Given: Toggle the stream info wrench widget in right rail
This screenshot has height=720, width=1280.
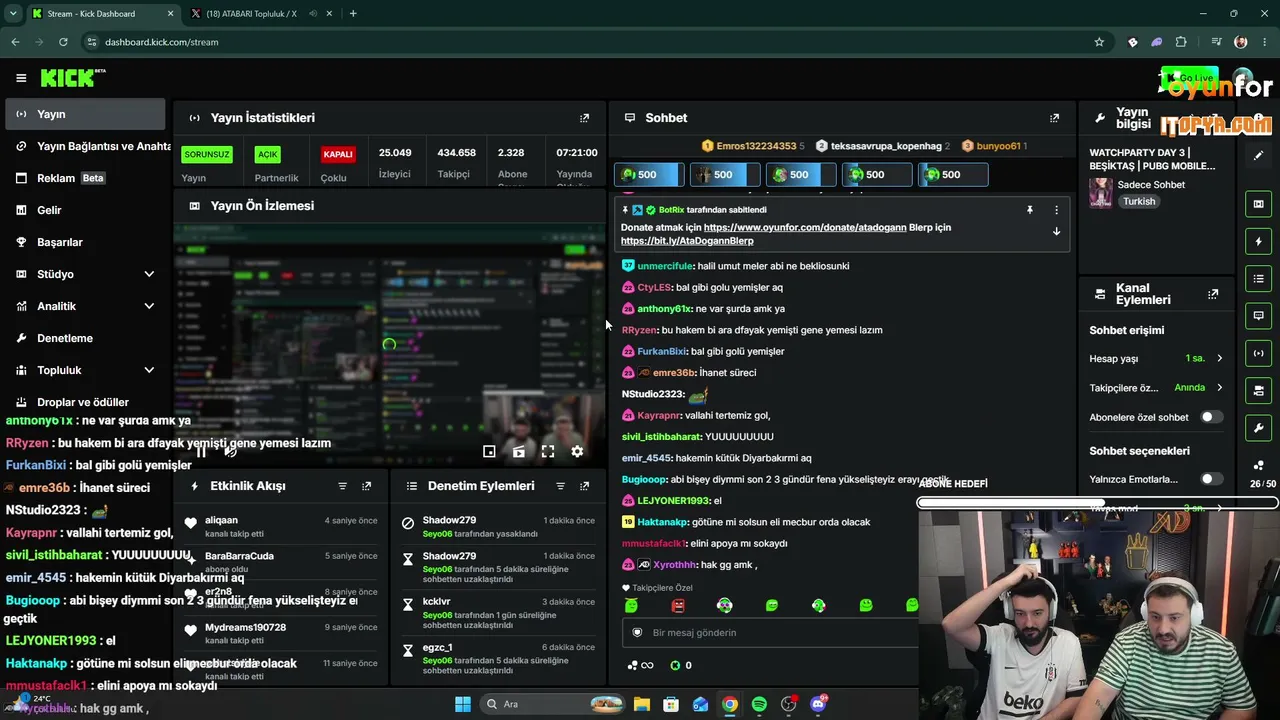Looking at the screenshot, I should [1258, 428].
